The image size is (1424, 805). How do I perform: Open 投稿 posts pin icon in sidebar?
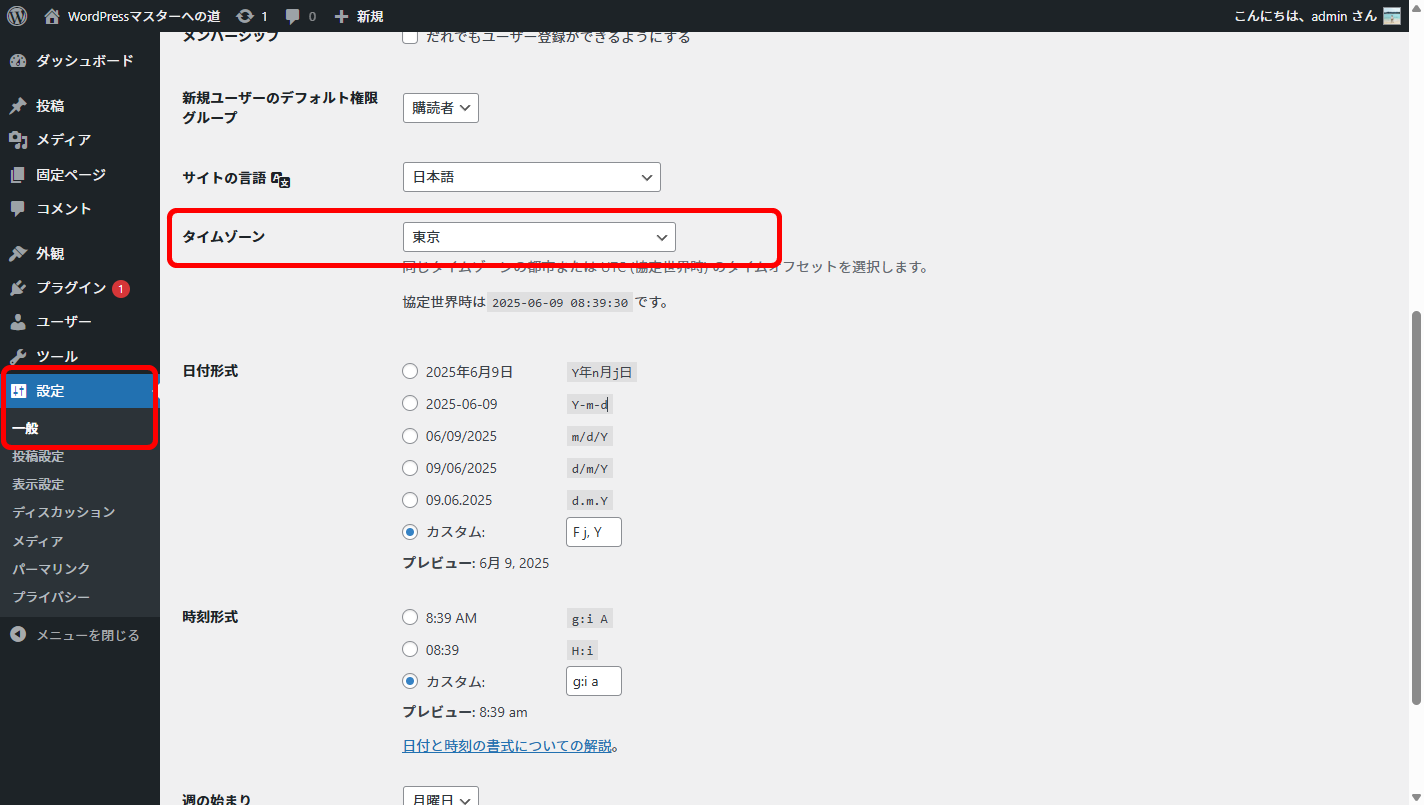[18, 106]
